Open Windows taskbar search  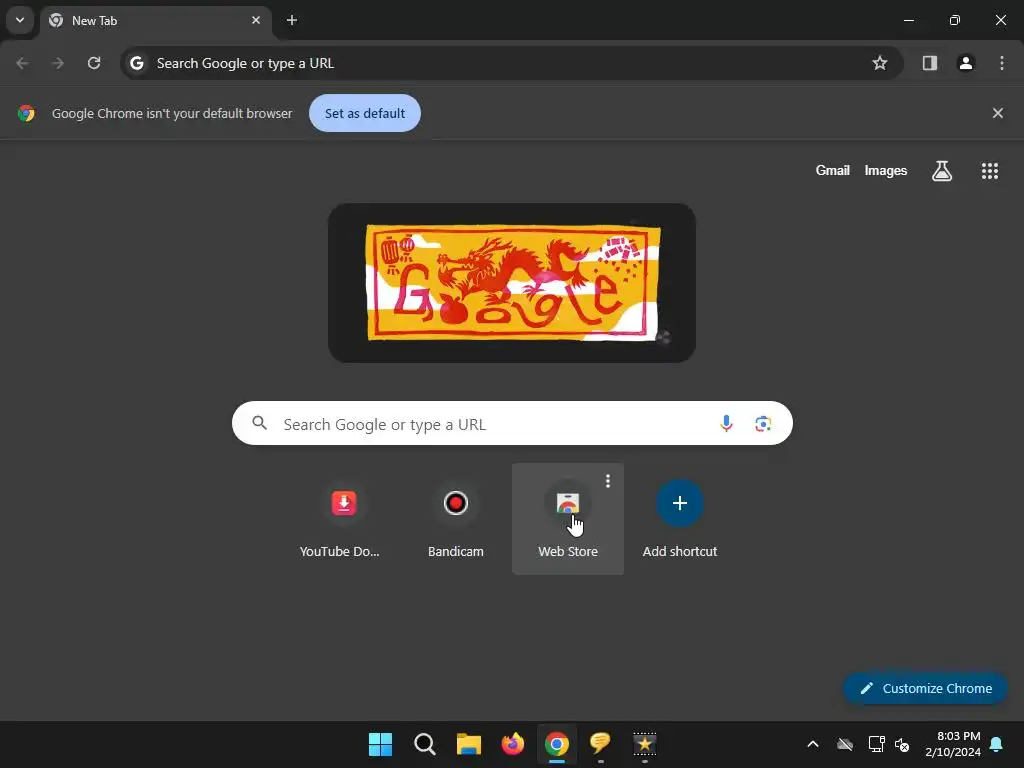coord(424,744)
